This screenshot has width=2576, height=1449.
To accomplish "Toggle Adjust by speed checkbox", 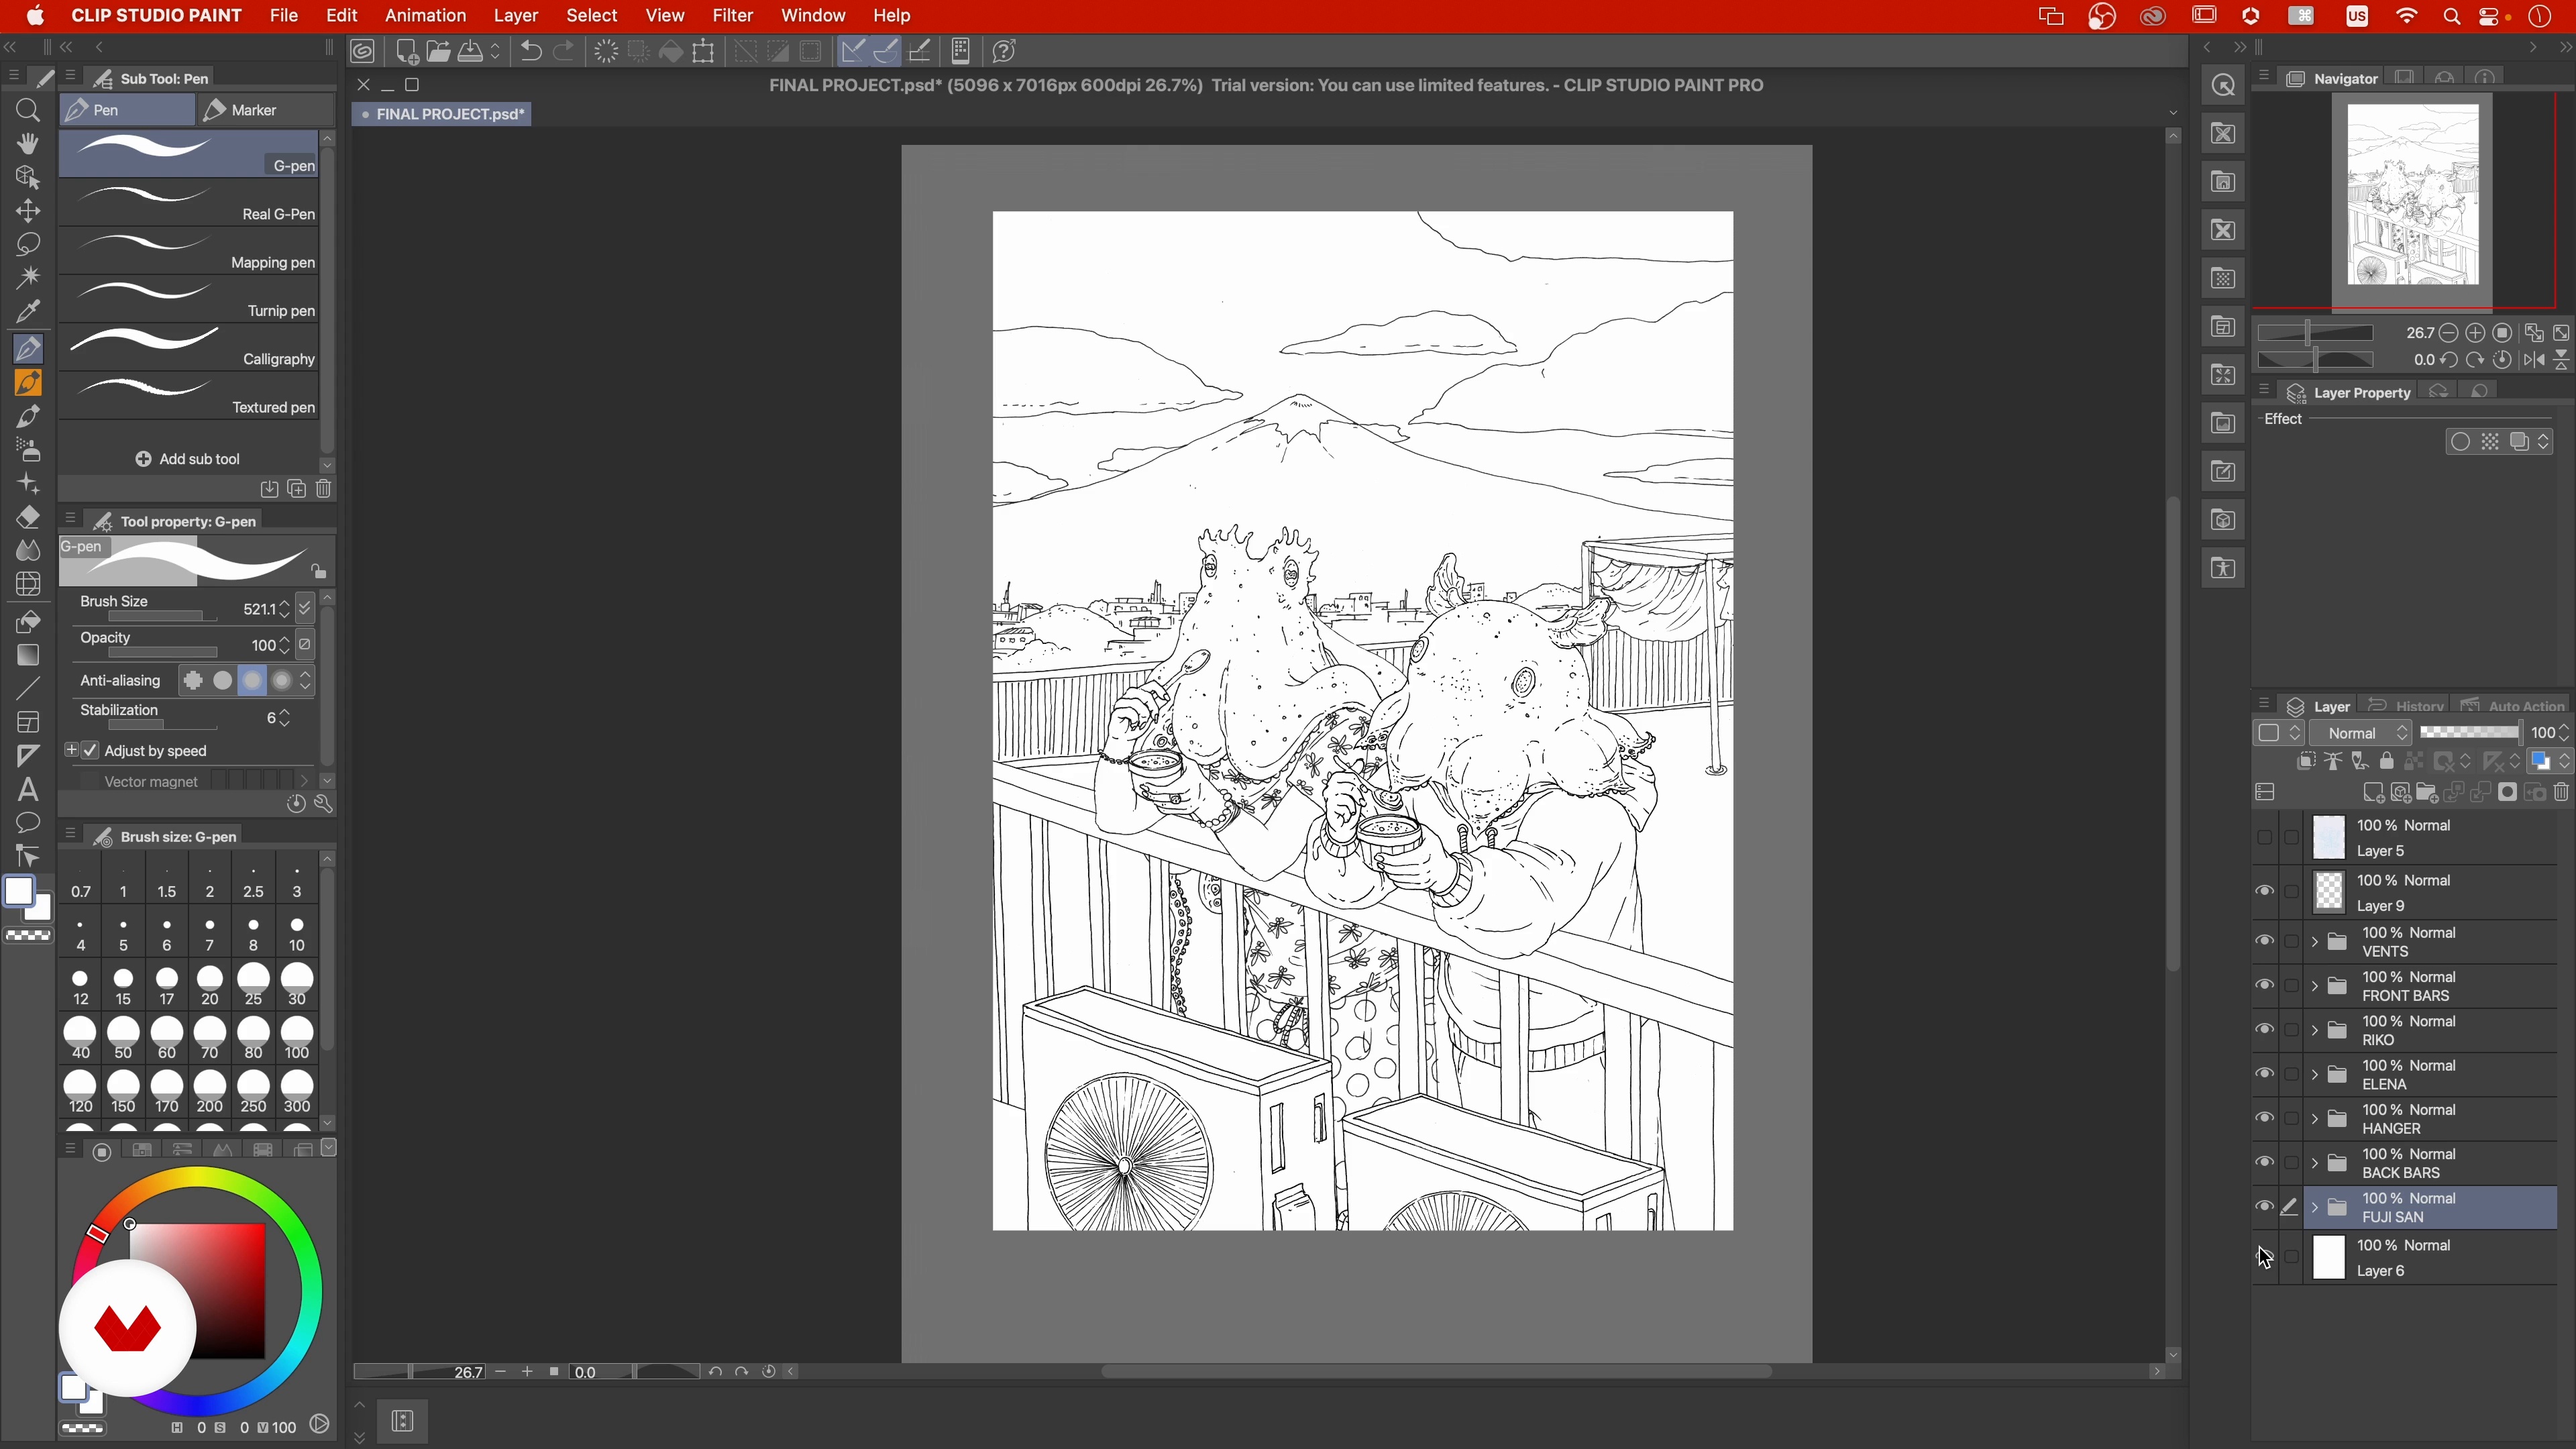I will [x=90, y=750].
